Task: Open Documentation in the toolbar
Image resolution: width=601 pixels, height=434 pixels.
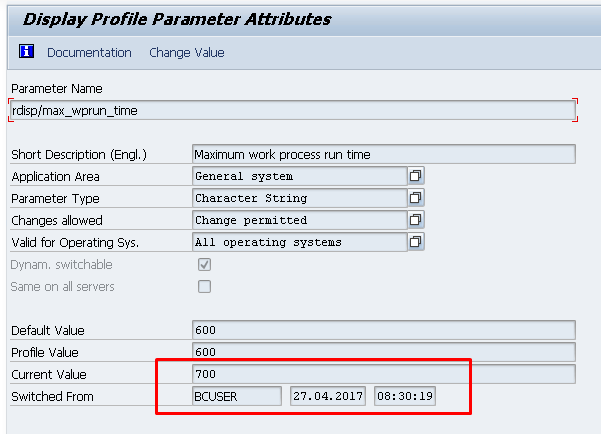Action: (x=89, y=53)
